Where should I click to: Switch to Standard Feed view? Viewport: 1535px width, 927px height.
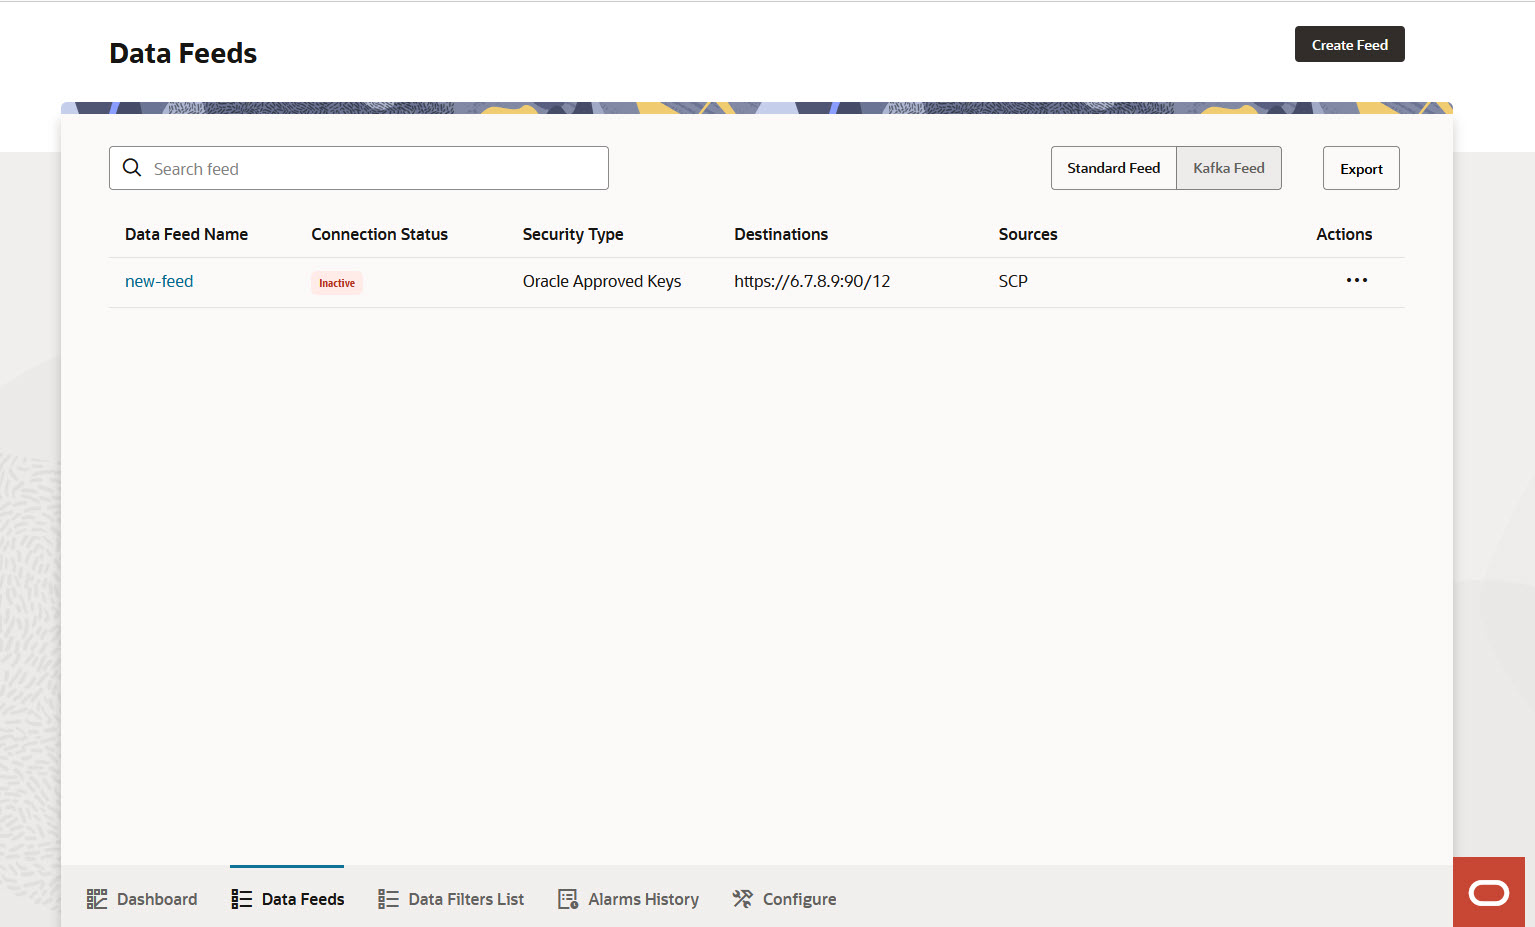[x=1113, y=167]
